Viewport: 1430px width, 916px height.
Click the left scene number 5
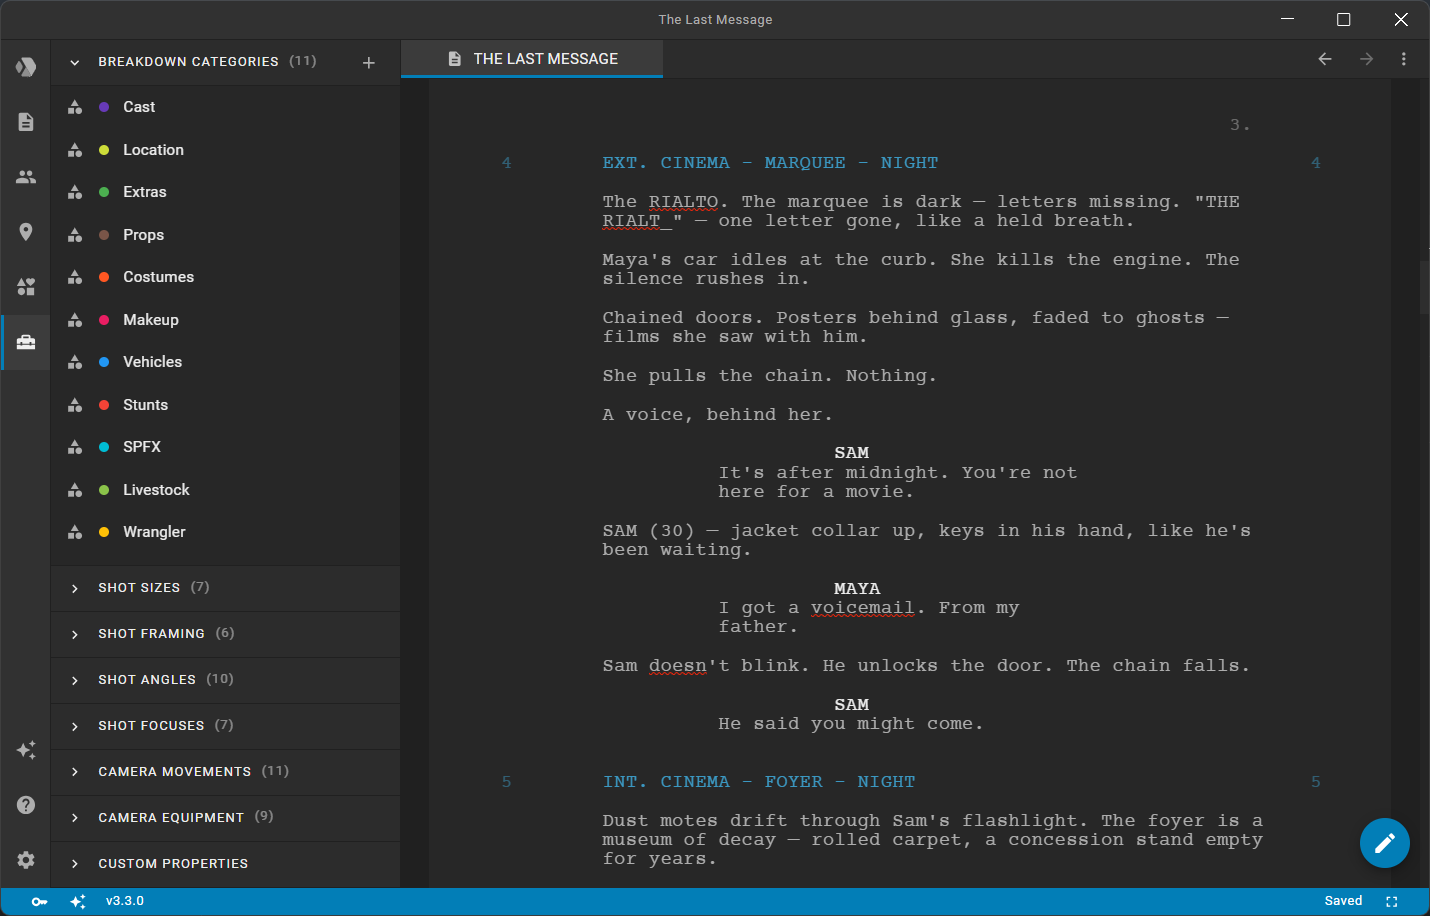(x=506, y=782)
